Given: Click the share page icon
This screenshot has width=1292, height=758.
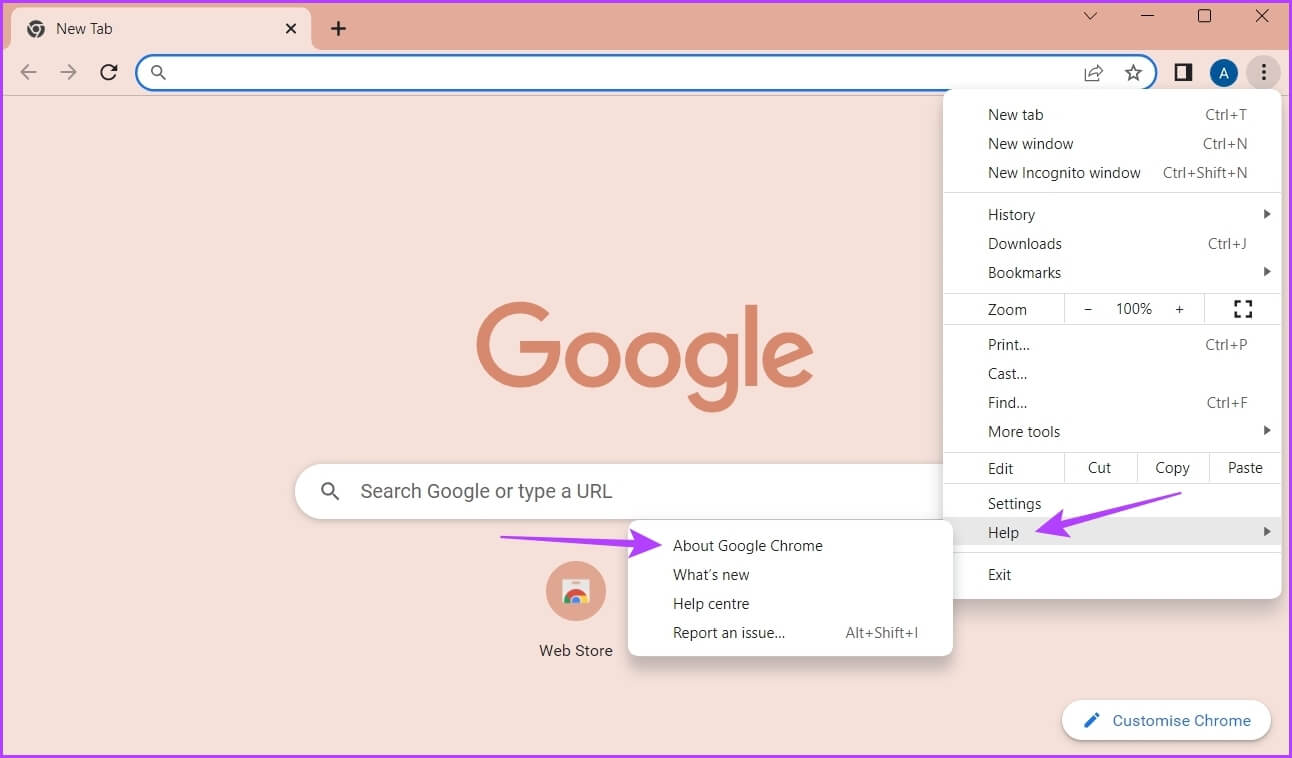Looking at the screenshot, I should [1093, 72].
